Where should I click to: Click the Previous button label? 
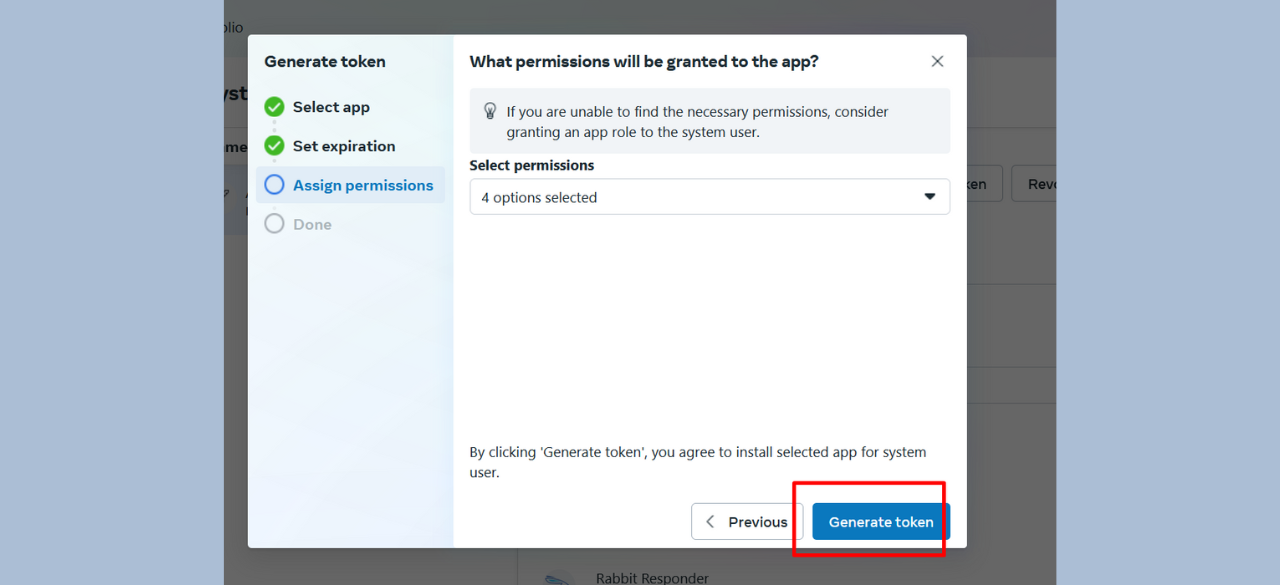[758, 522]
